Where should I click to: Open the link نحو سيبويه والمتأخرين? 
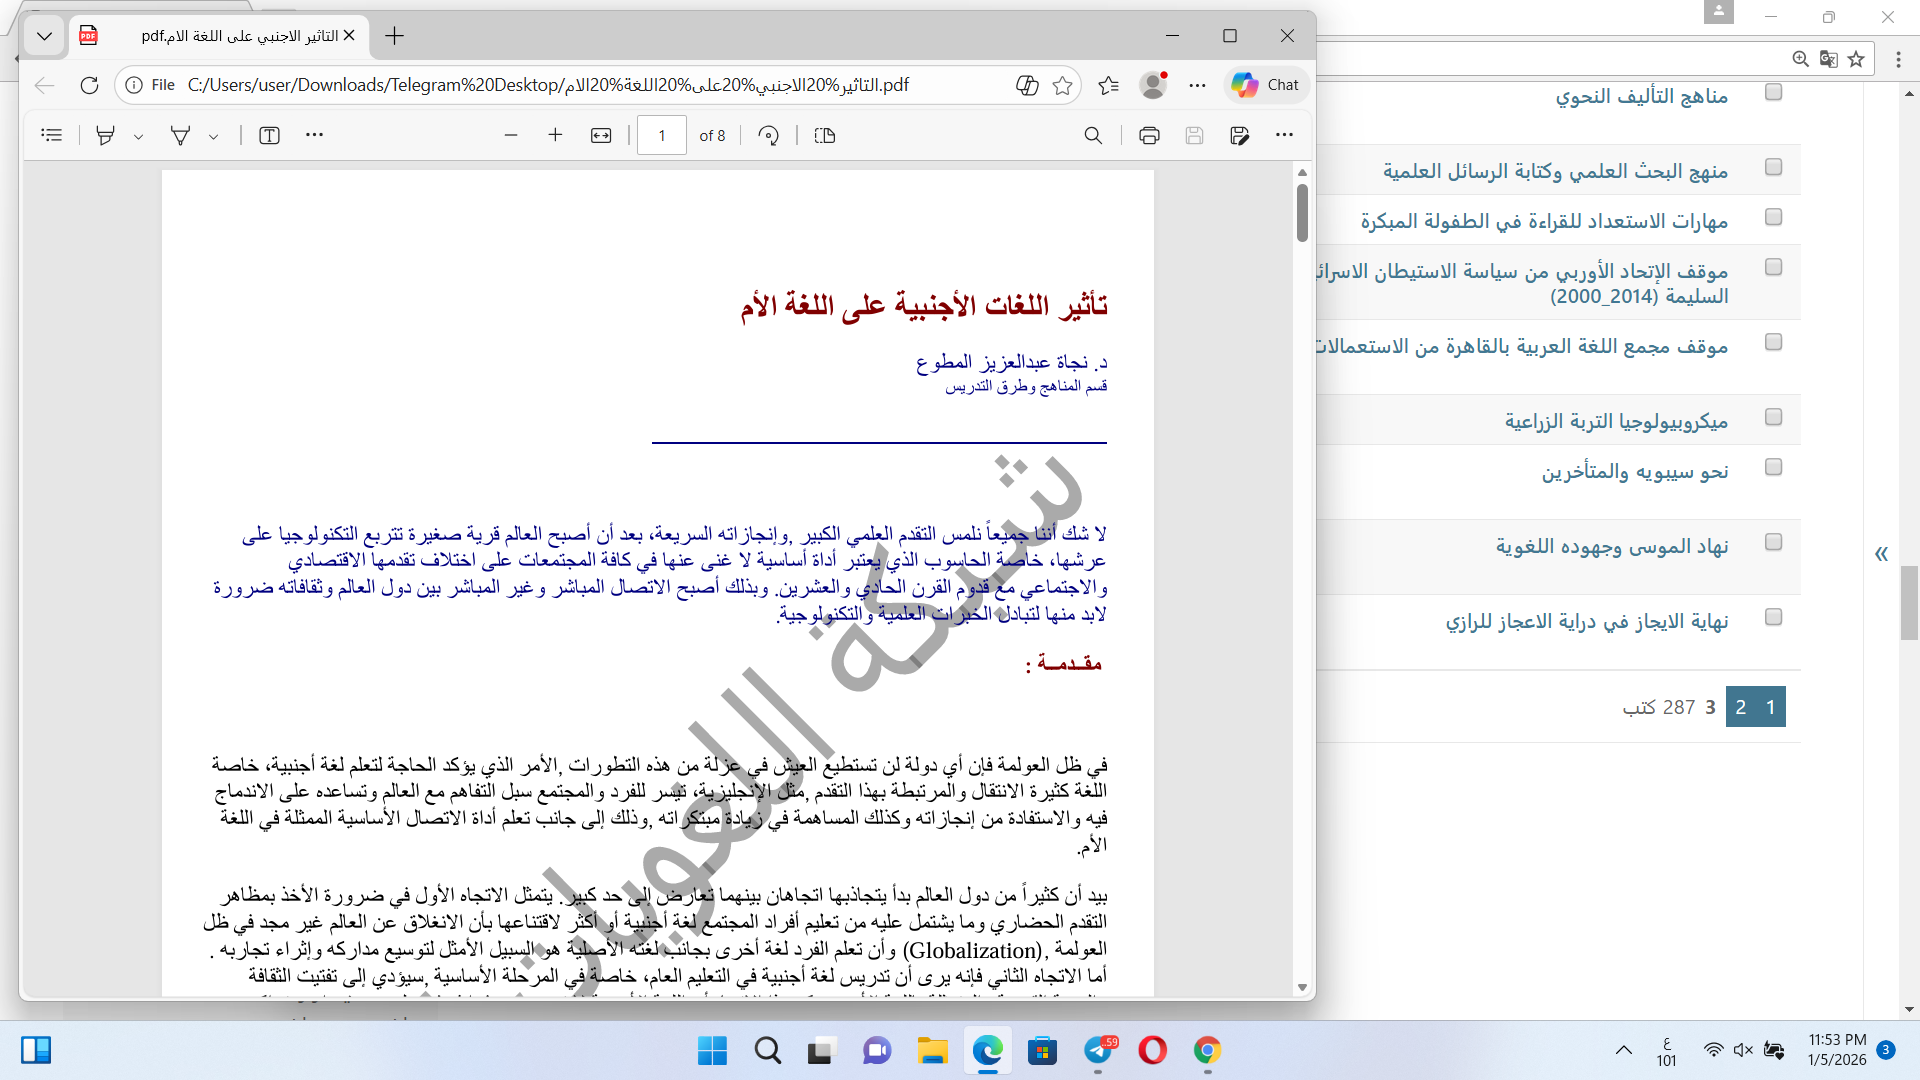[x=1634, y=472]
